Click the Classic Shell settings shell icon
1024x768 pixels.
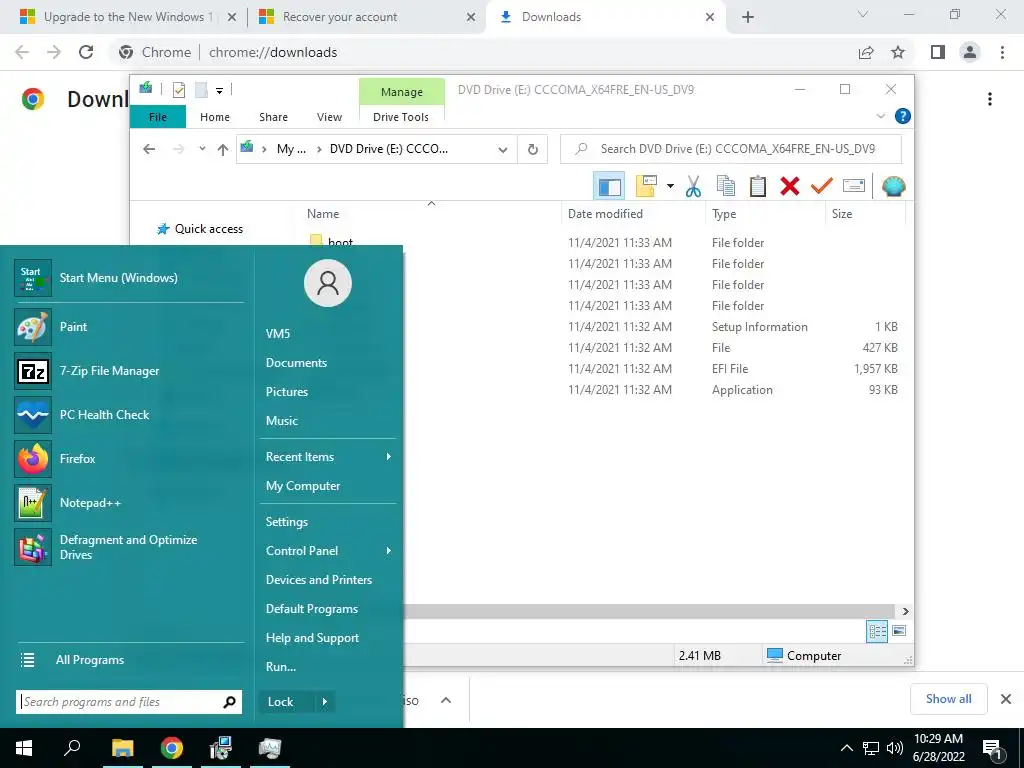pos(893,186)
